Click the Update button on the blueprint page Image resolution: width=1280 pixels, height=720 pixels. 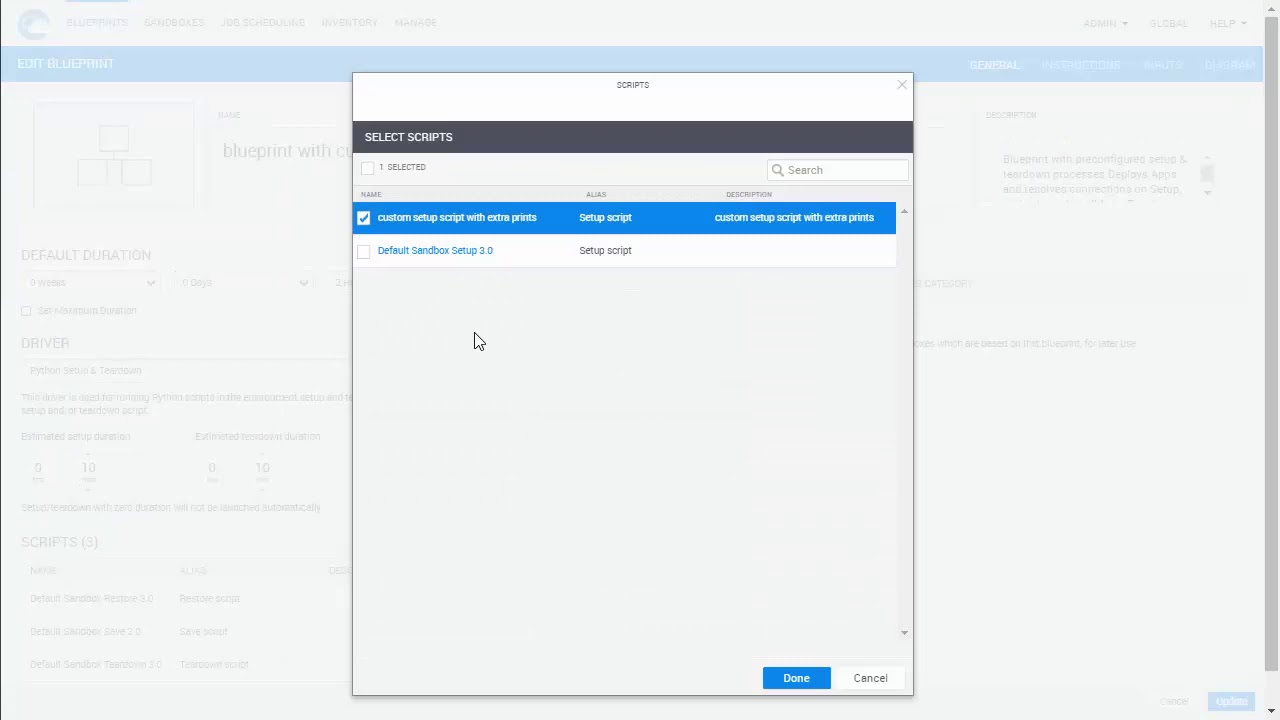[1231, 702]
